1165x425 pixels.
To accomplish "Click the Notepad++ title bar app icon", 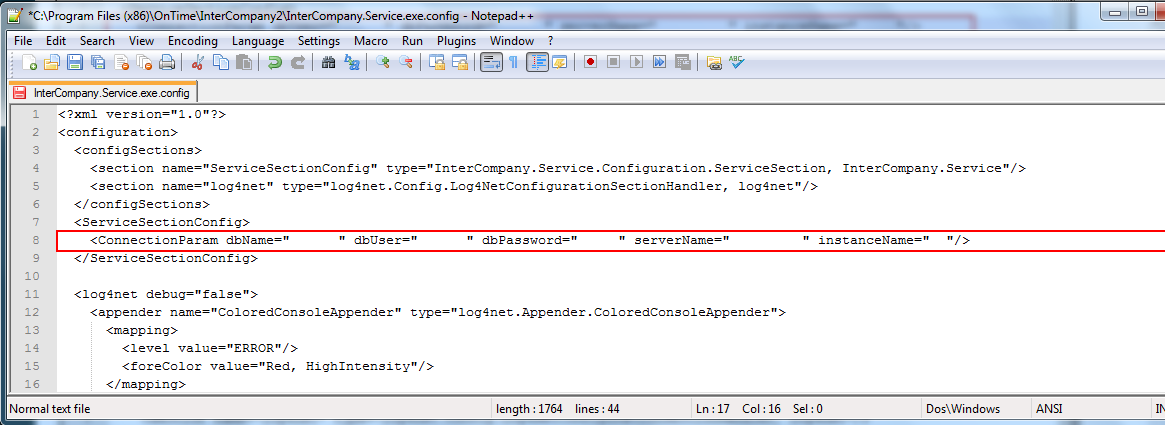I will pyautogui.click(x=13, y=15).
